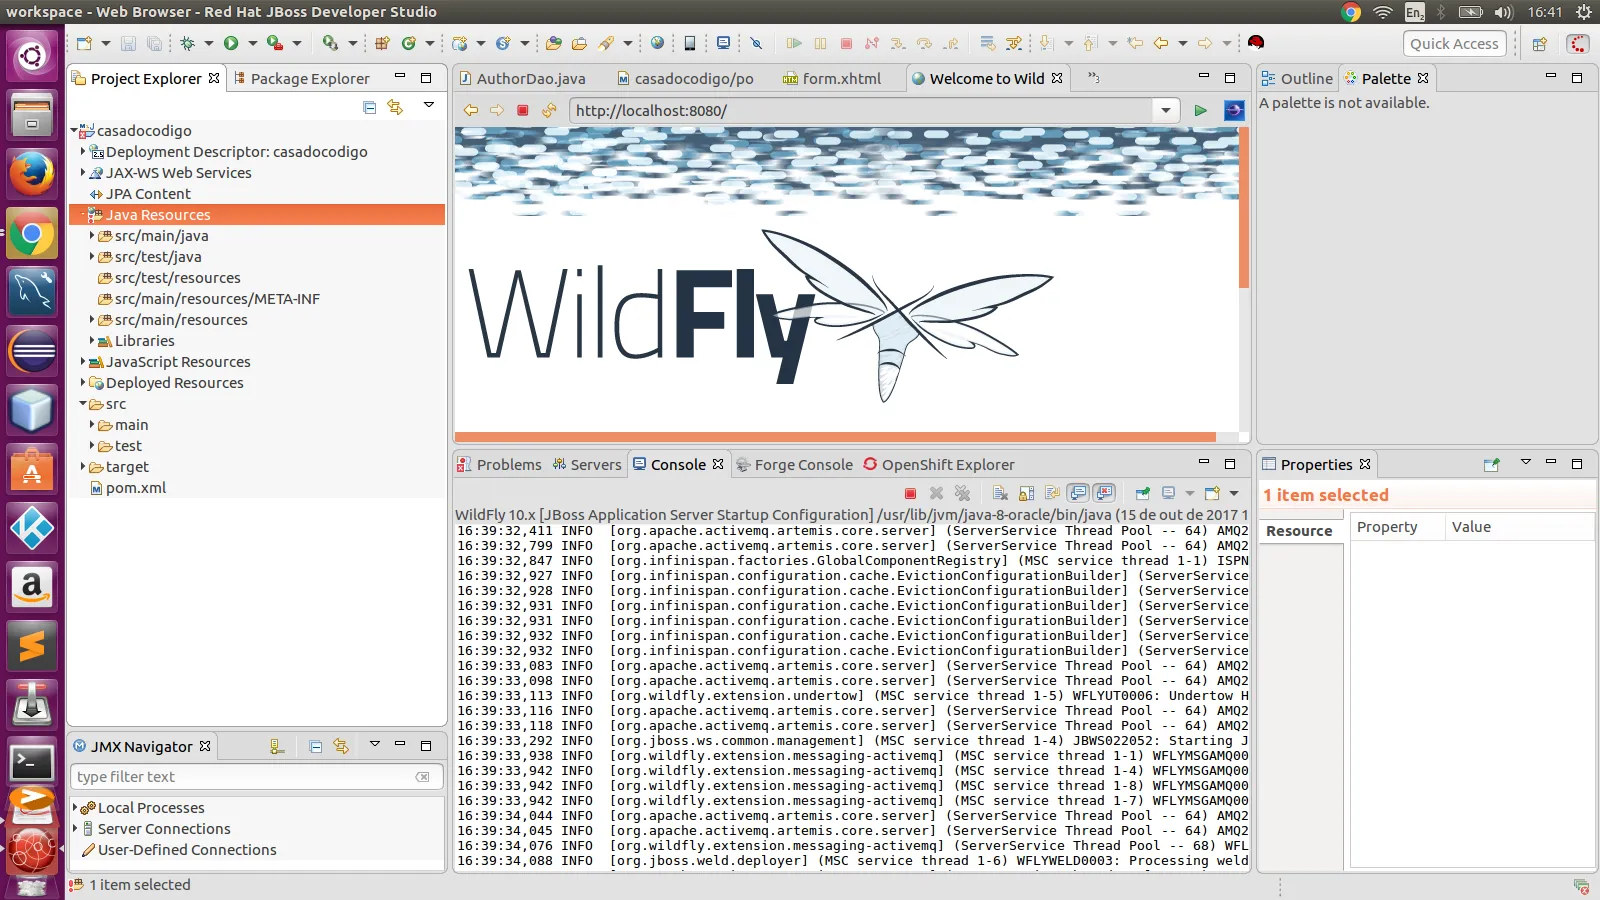Image resolution: width=1600 pixels, height=900 pixels.
Task: Open the URL history dropdown in Web Browser
Action: 1166,110
